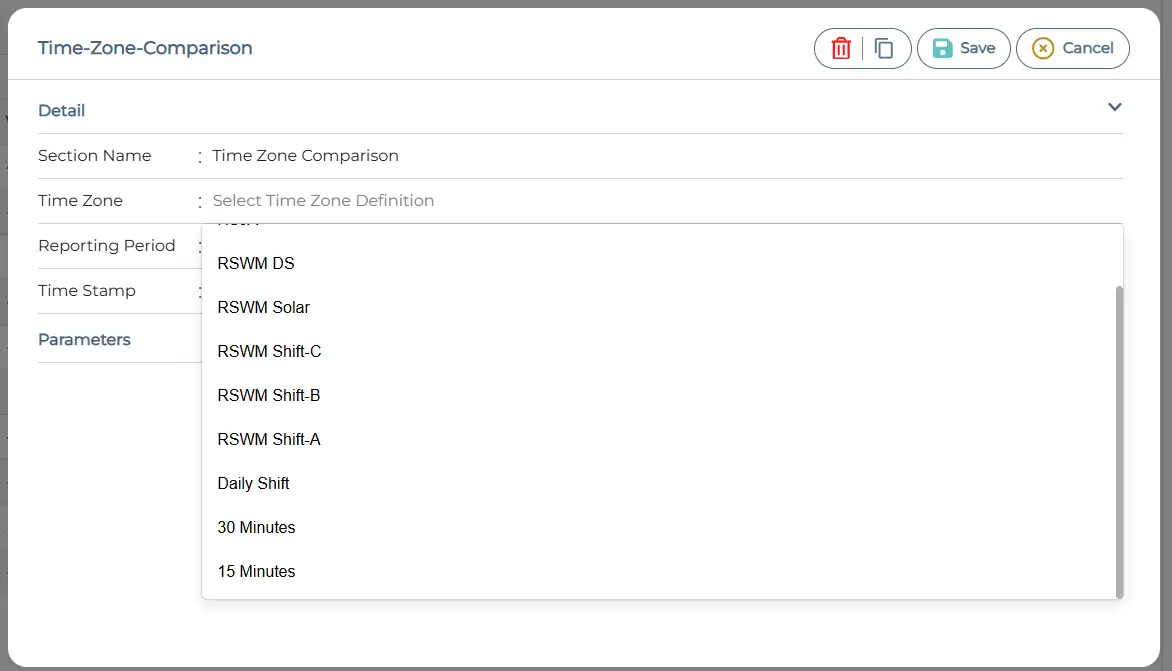Click the Time Stamp label
This screenshot has height=671, width=1172.
pyautogui.click(x=87, y=291)
